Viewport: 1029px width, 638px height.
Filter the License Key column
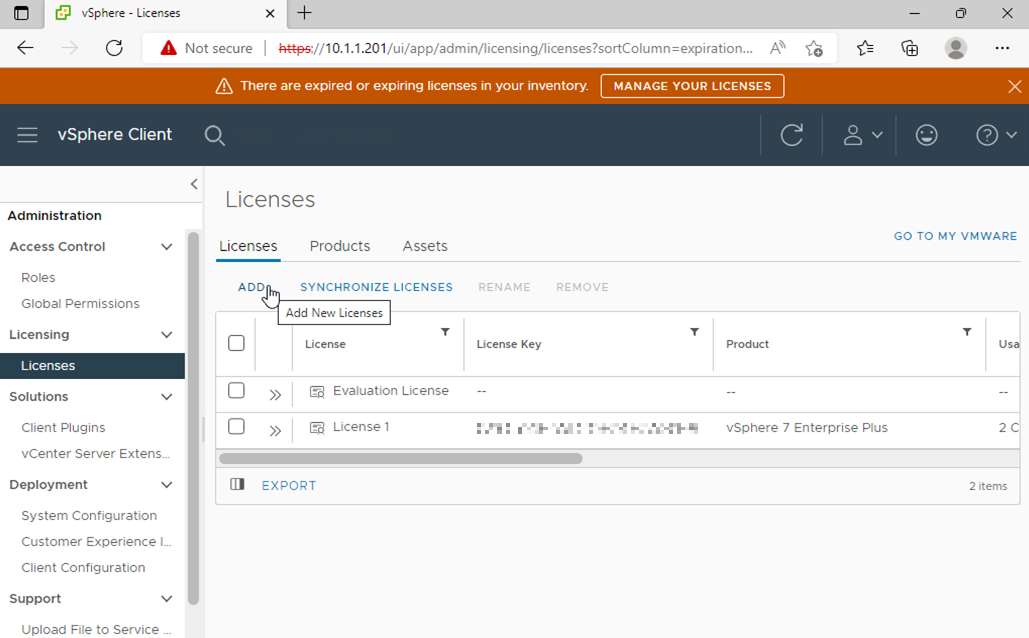694,332
